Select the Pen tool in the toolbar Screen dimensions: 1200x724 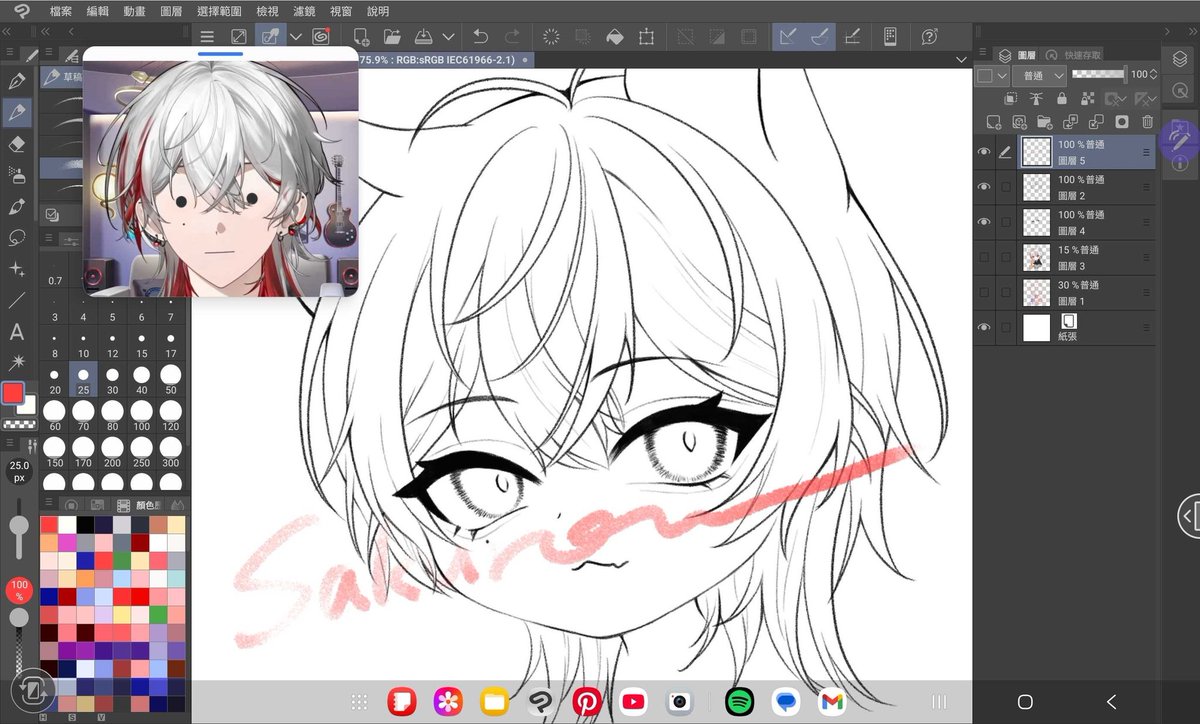click(x=16, y=81)
